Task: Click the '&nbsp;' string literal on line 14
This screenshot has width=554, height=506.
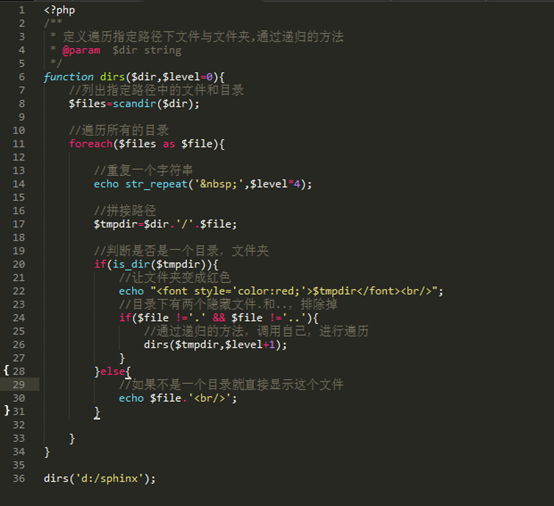Action: click(x=219, y=184)
